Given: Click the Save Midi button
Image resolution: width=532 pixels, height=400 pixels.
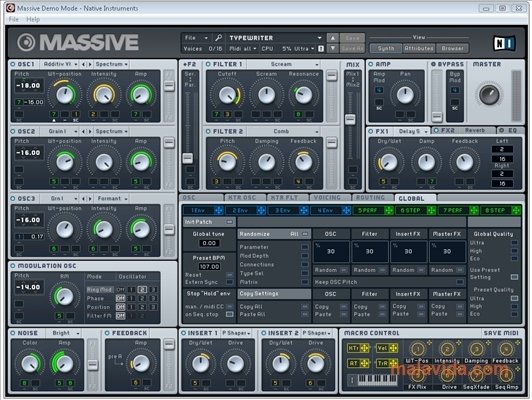Looking at the screenshot, I should click(501, 333).
